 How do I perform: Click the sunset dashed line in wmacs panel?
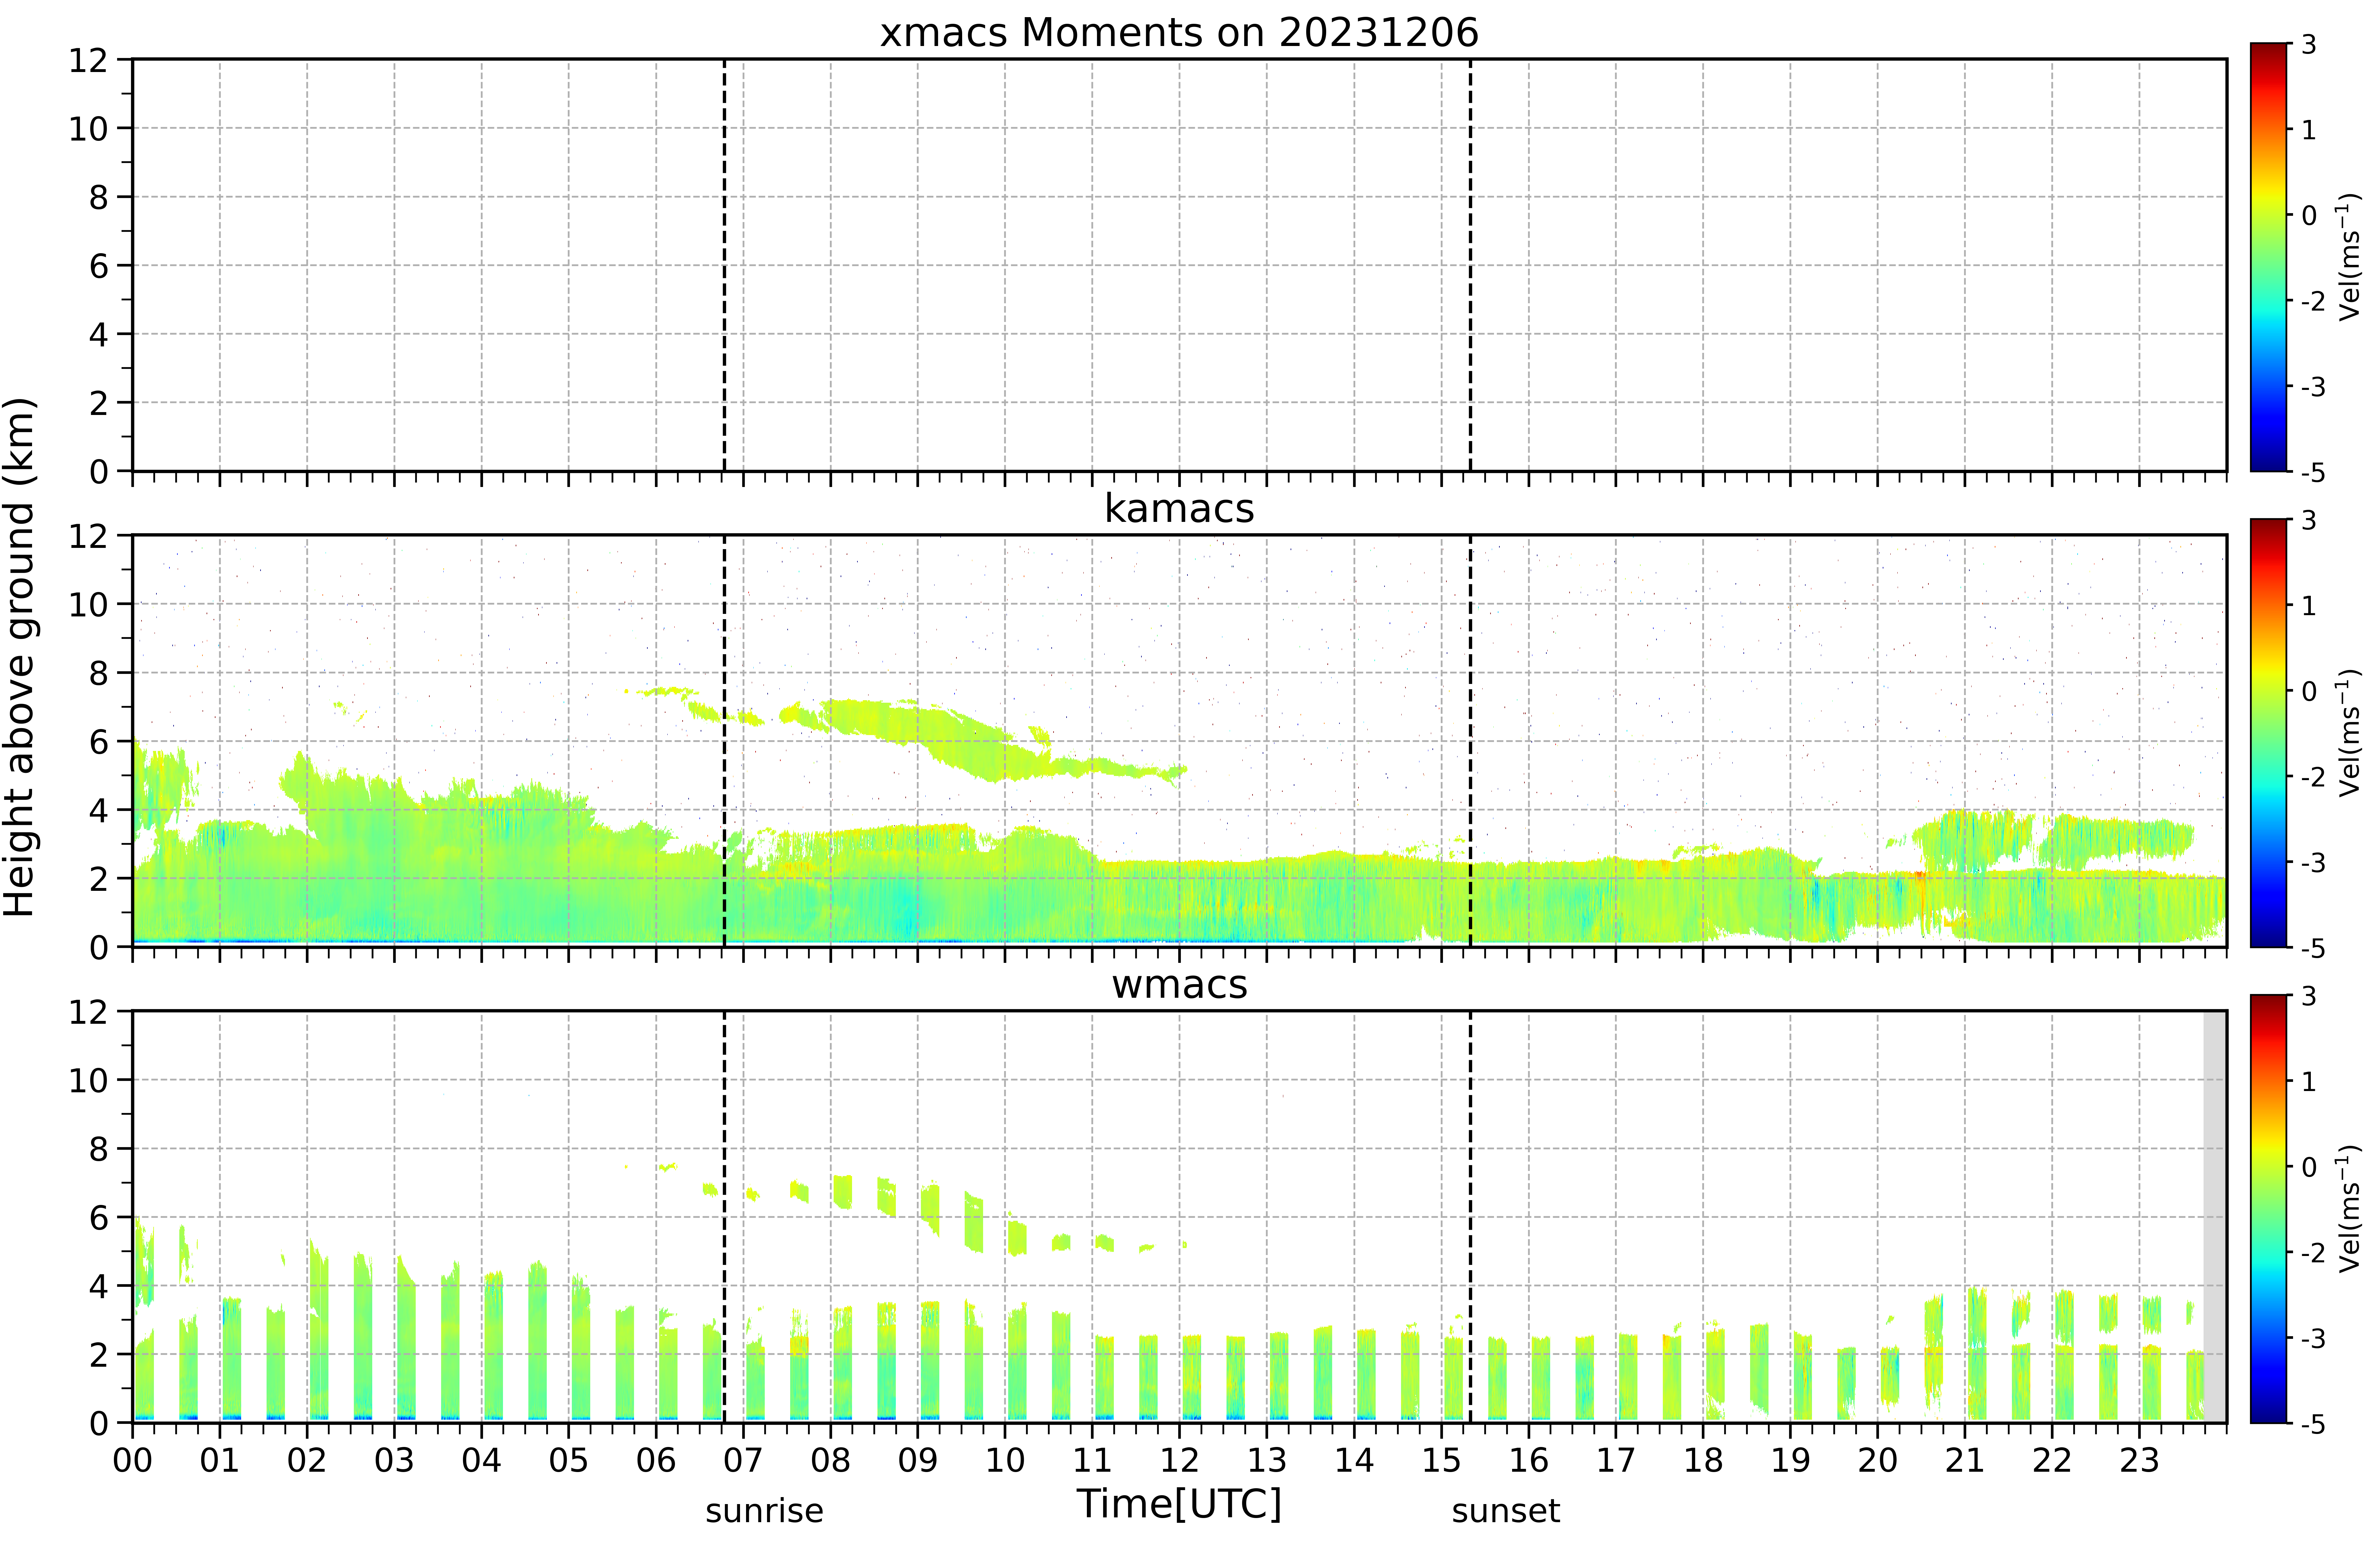coord(1470,1217)
